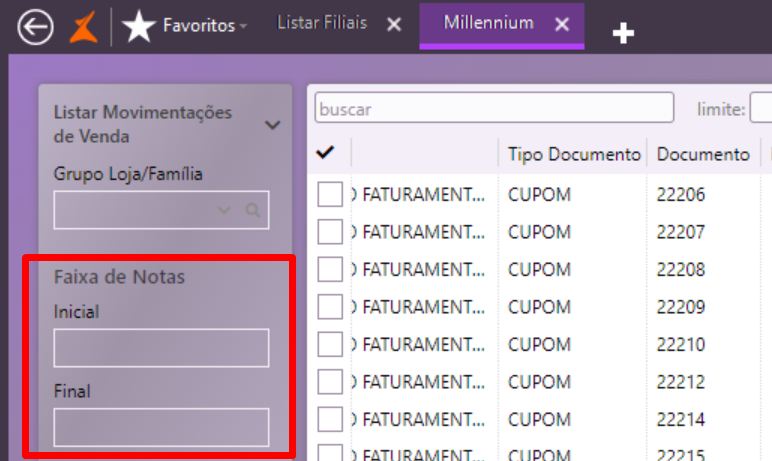The height and width of the screenshot is (461, 772).
Task: Click the select-all checkmark header
Action: click(x=325, y=153)
